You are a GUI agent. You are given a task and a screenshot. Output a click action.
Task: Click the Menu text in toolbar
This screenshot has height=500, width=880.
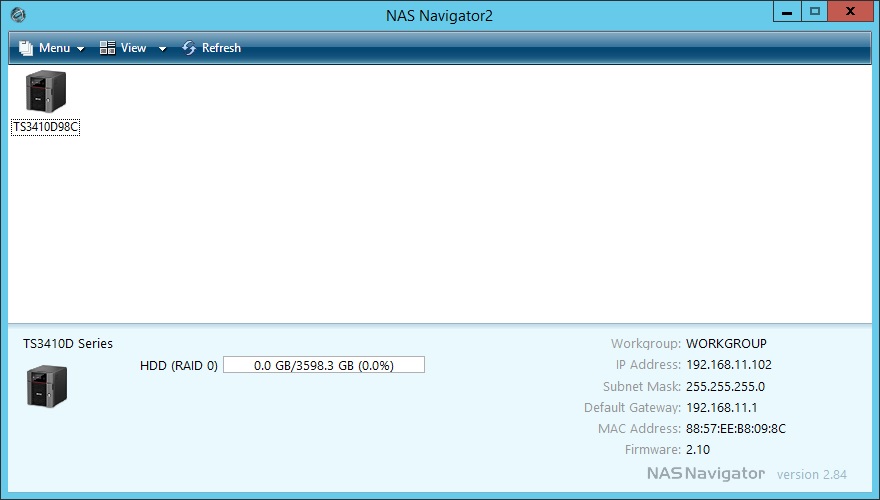coord(54,48)
